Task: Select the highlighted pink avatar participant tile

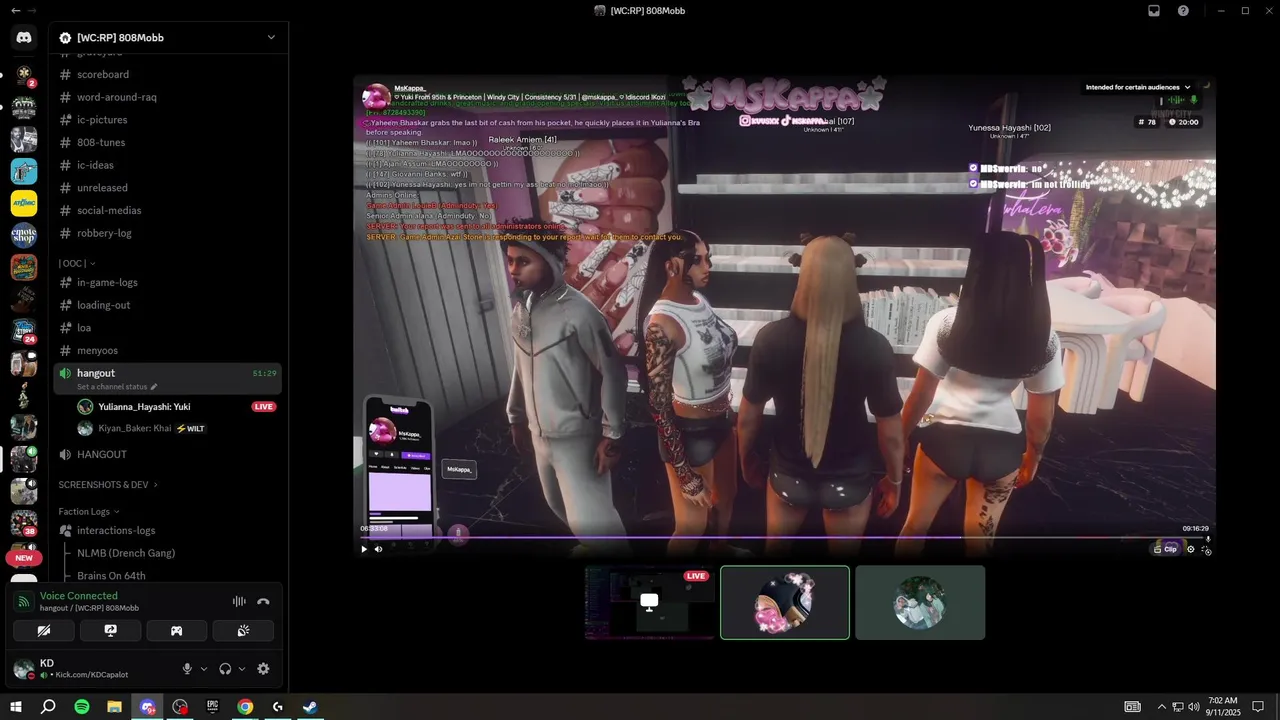Action: (785, 602)
